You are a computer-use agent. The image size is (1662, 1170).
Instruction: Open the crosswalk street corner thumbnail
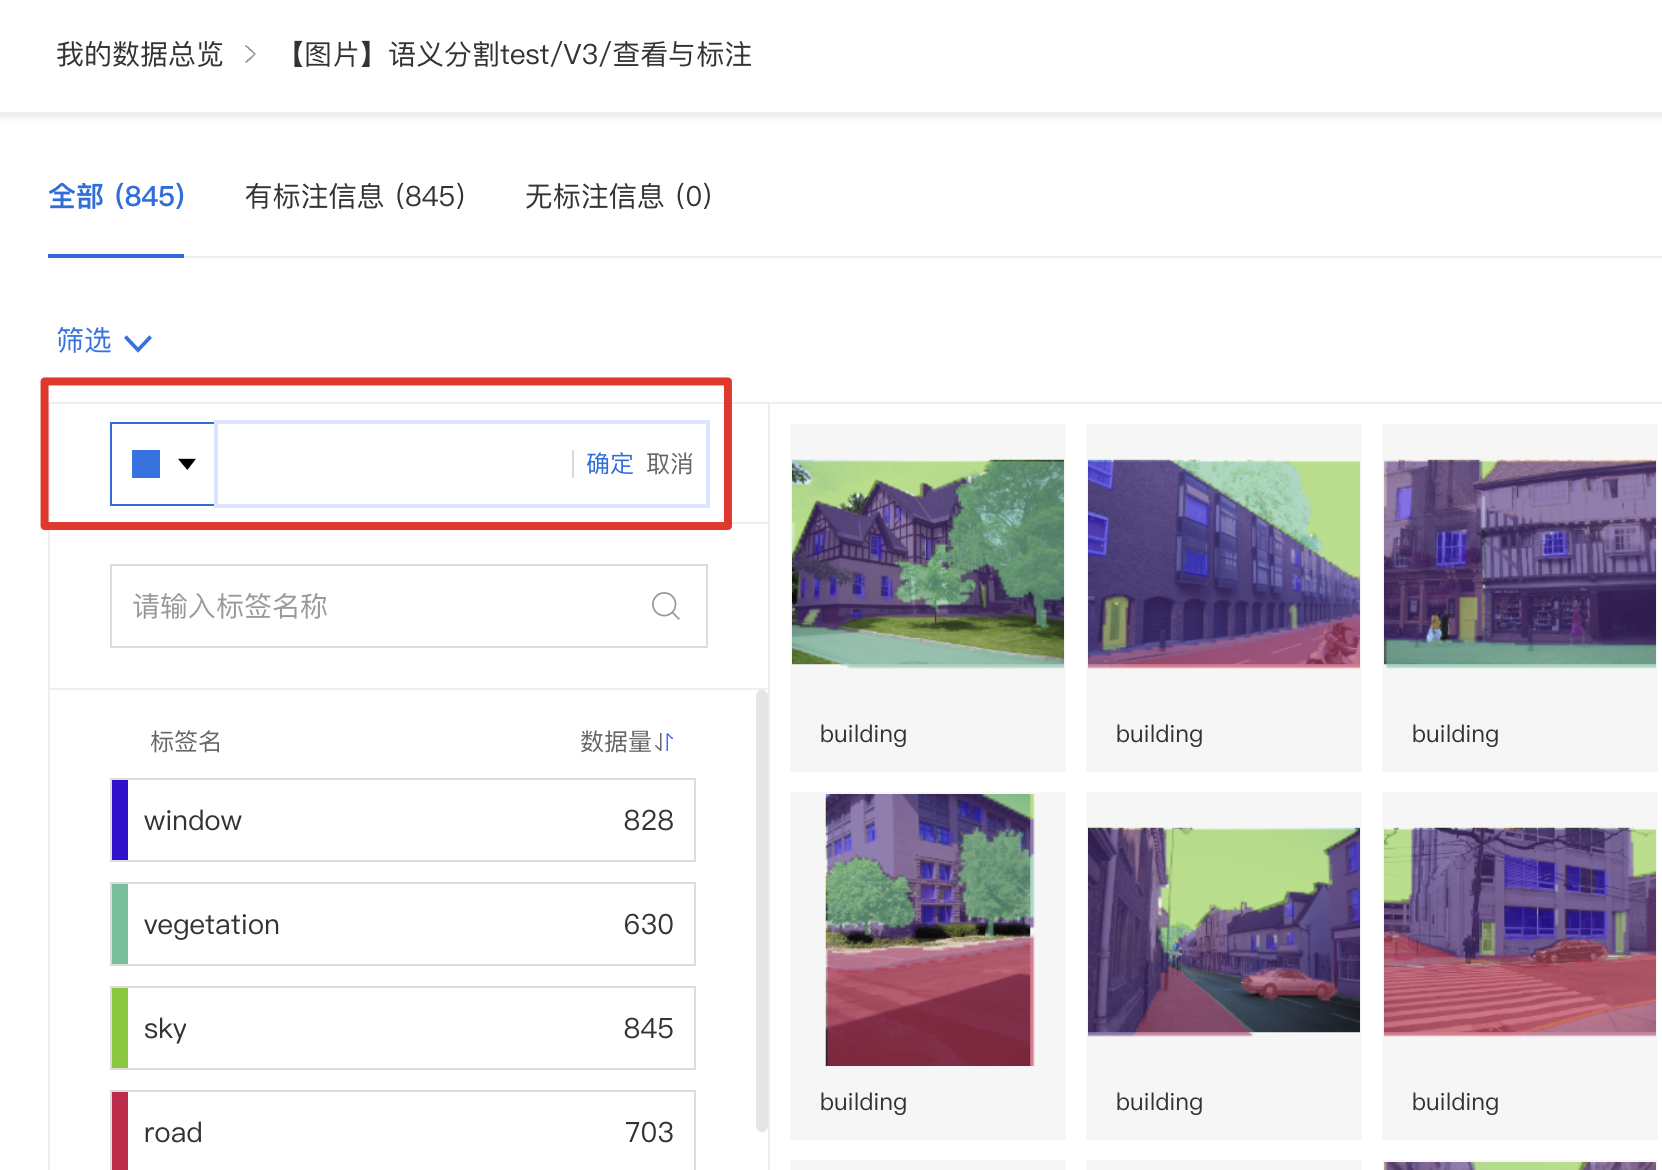point(1520,931)
